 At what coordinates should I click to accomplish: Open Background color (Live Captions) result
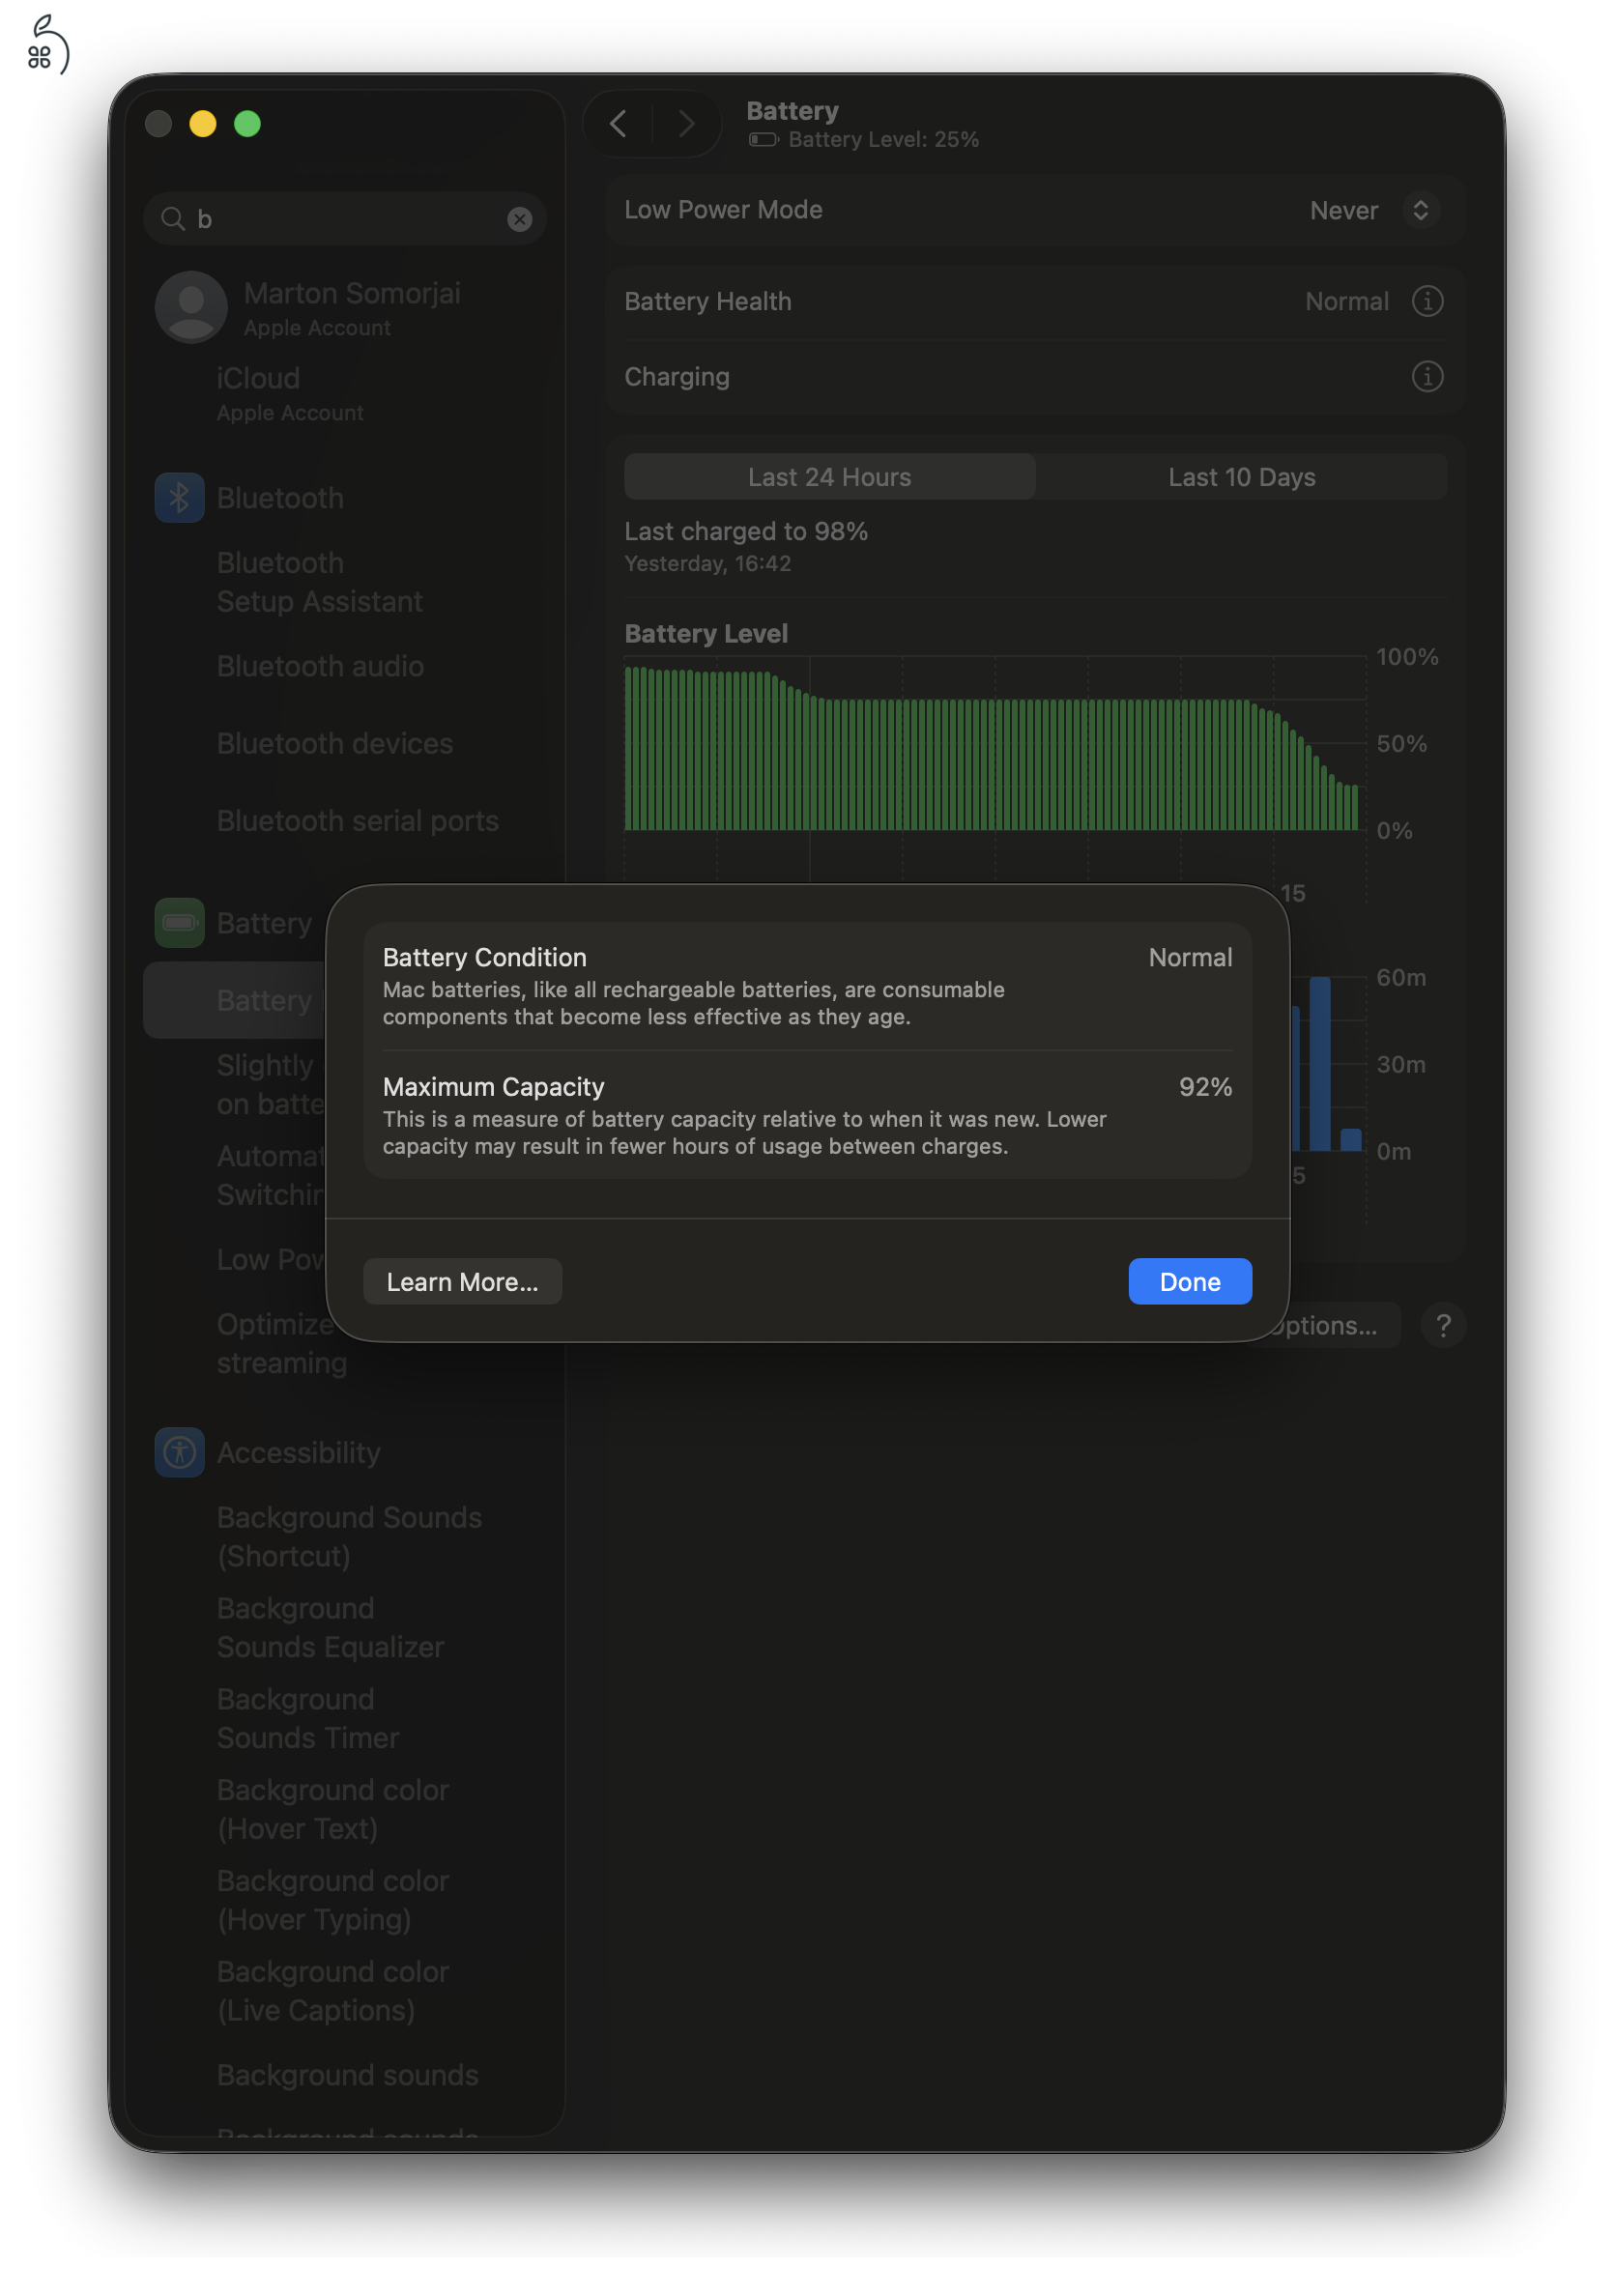pyautogui.click(x=333, y=1991)
